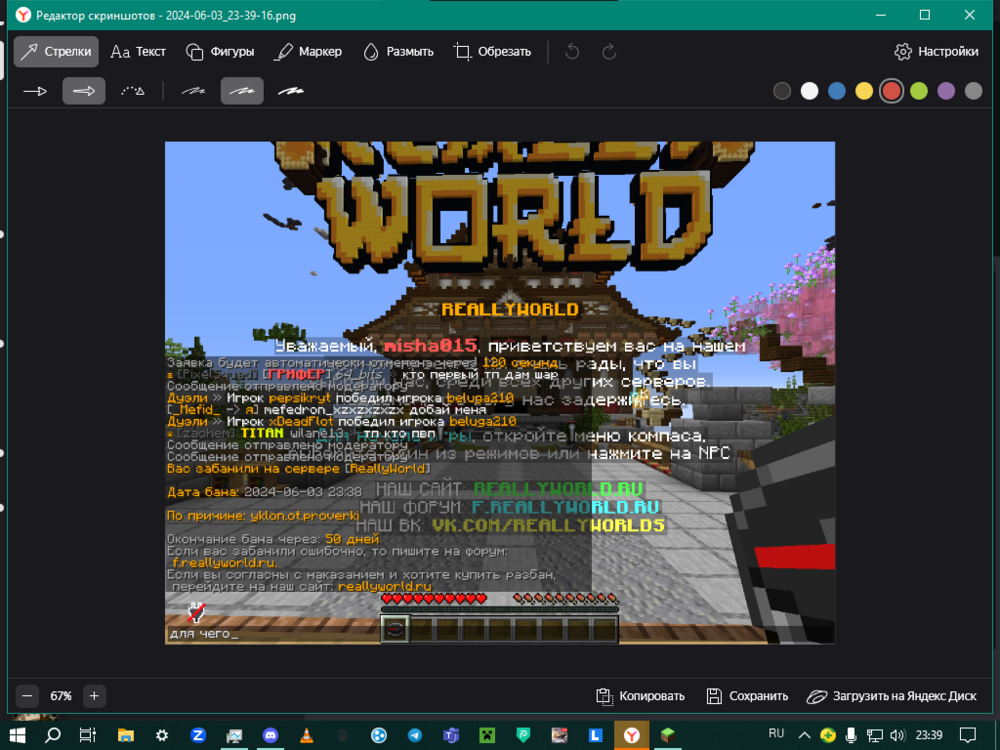Open the microphone tray icon

point(851,735)
